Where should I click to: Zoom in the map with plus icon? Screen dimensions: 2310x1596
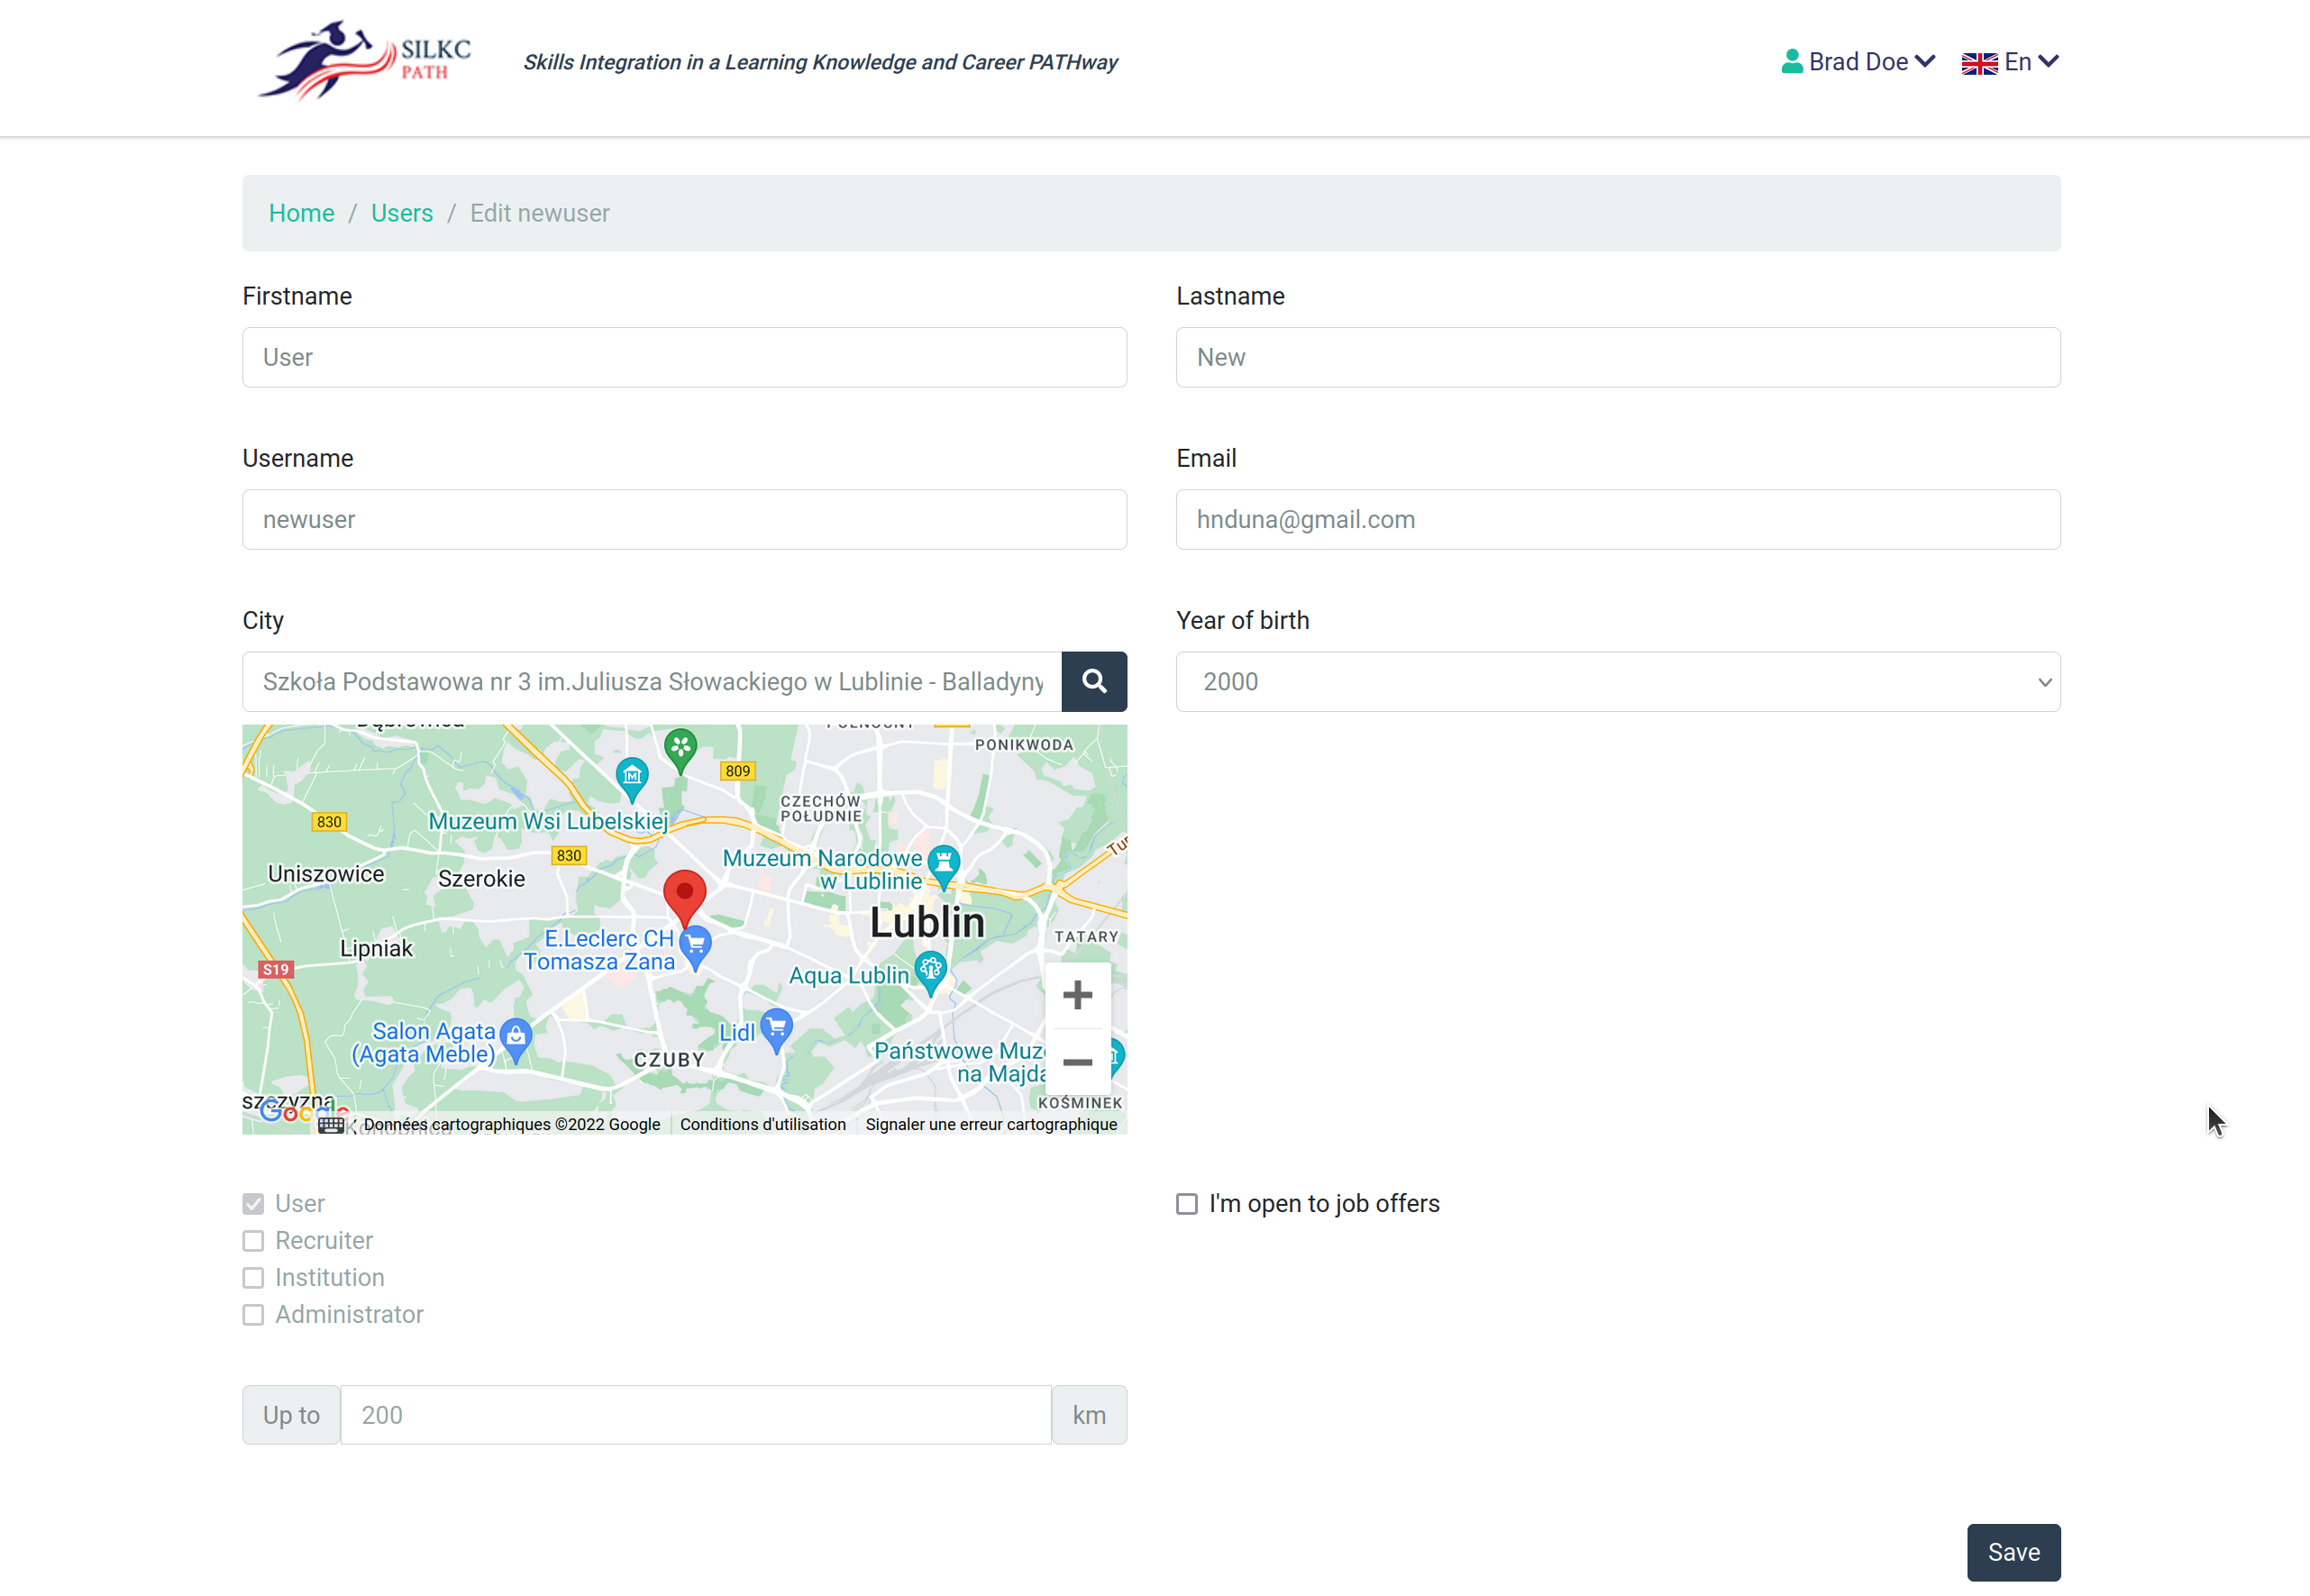click(x=1077, y=995)
